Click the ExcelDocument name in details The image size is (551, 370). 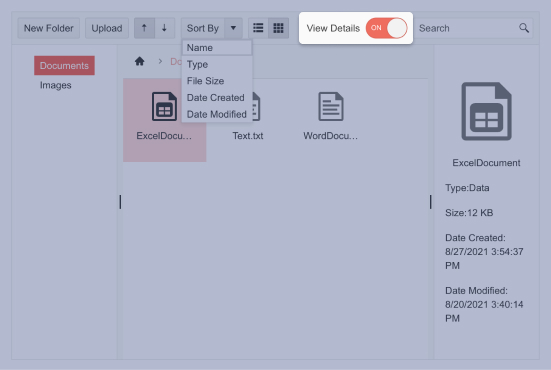click(x=486, y=163)
